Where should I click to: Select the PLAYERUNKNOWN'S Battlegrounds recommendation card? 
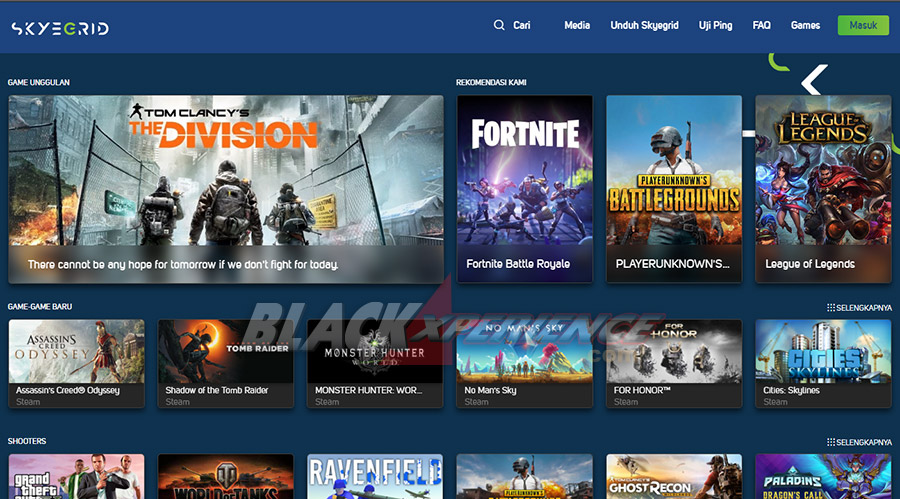[x=674, y=189]
